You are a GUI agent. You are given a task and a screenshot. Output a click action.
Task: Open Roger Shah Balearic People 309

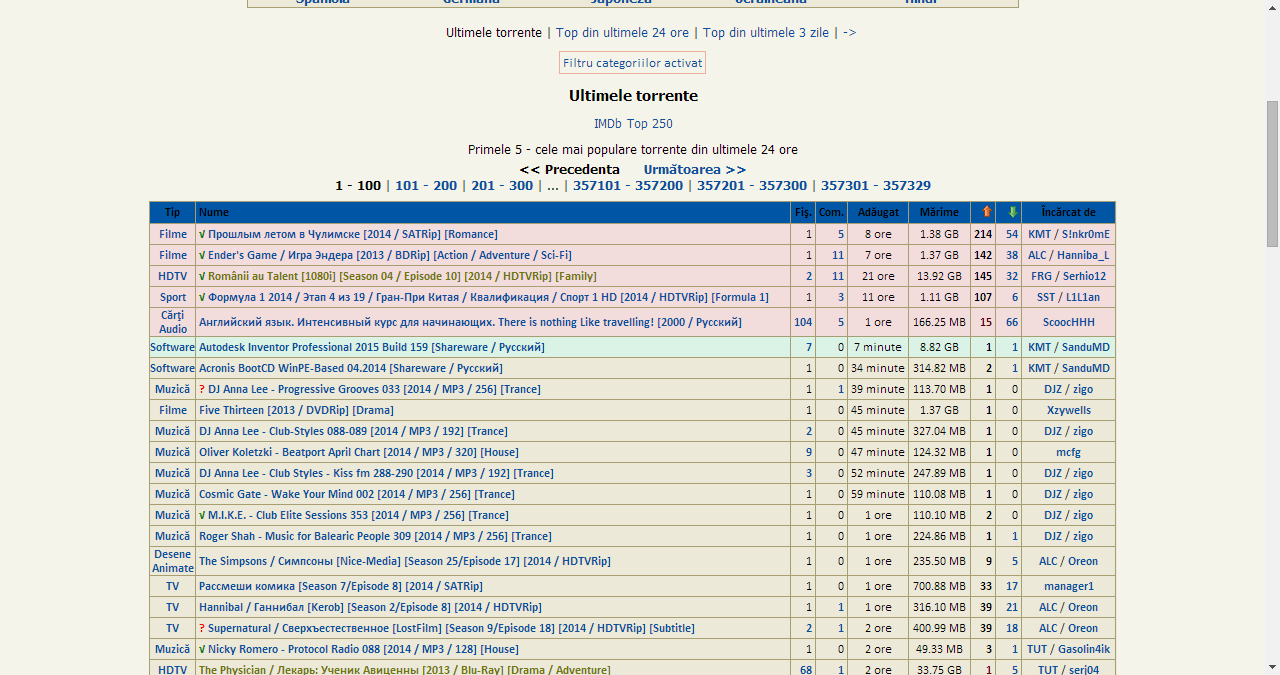tap(375, 536)
